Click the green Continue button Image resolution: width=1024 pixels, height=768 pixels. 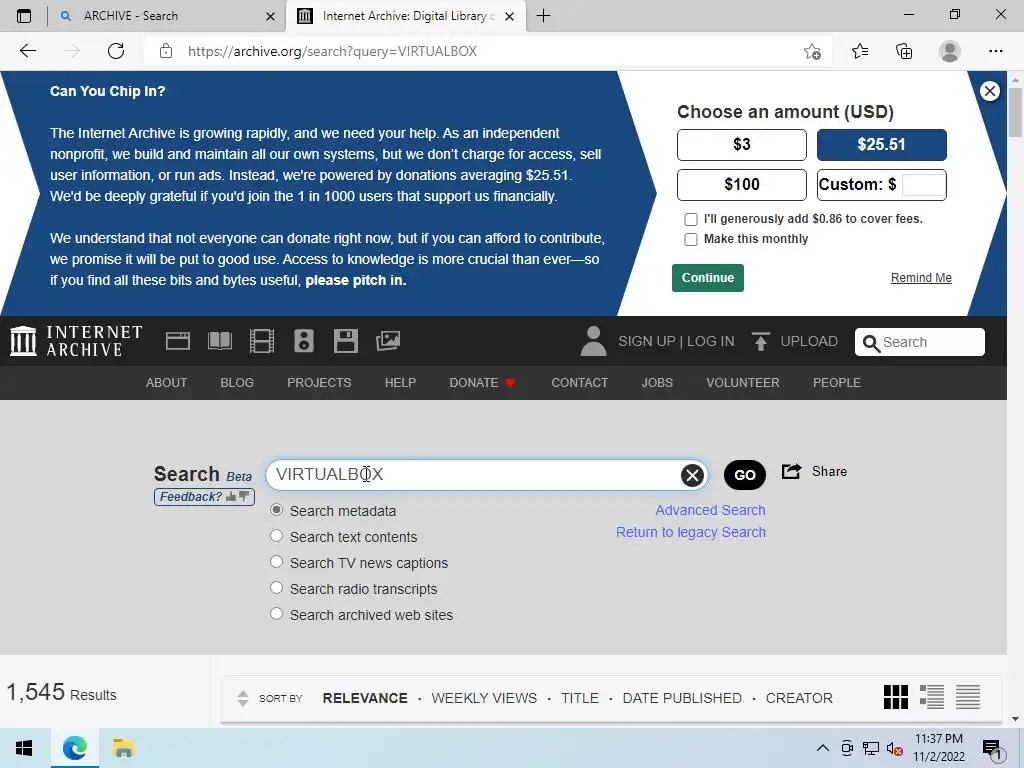pos(708,278)
